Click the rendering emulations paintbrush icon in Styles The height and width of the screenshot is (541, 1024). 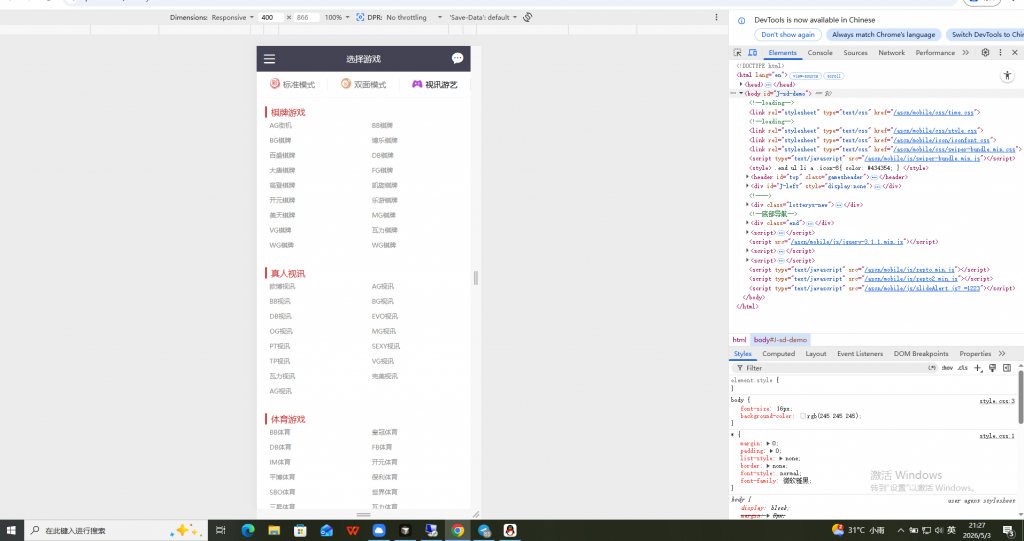tap(992, 368)
